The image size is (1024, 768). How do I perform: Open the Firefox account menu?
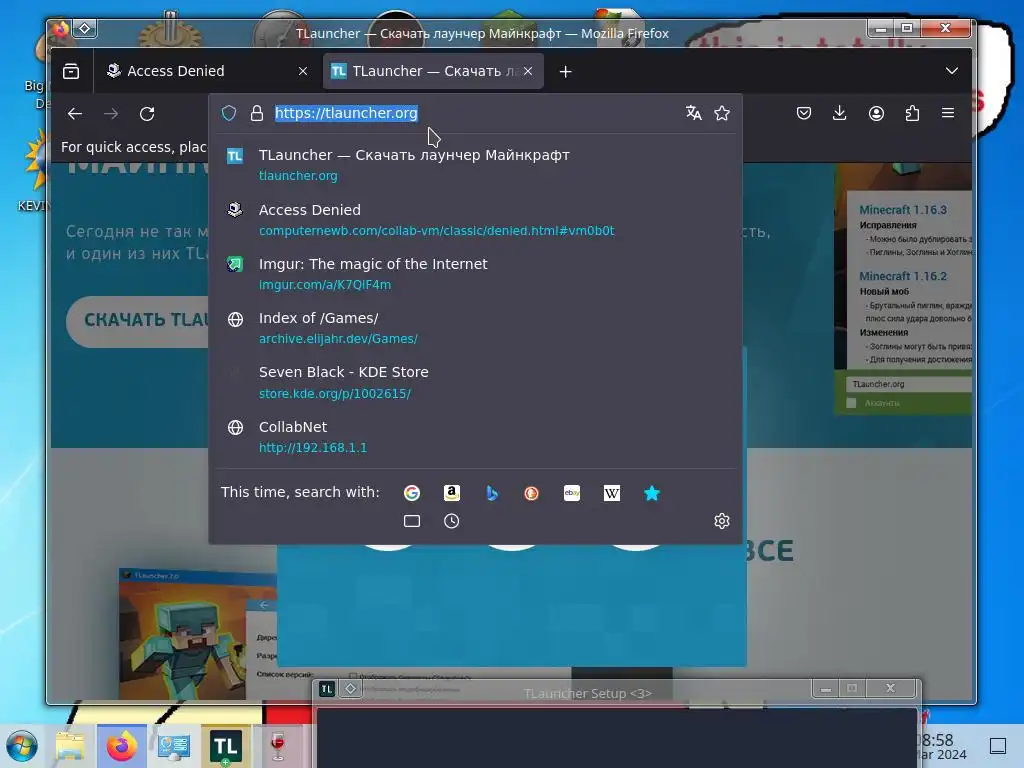pos(876,113)
